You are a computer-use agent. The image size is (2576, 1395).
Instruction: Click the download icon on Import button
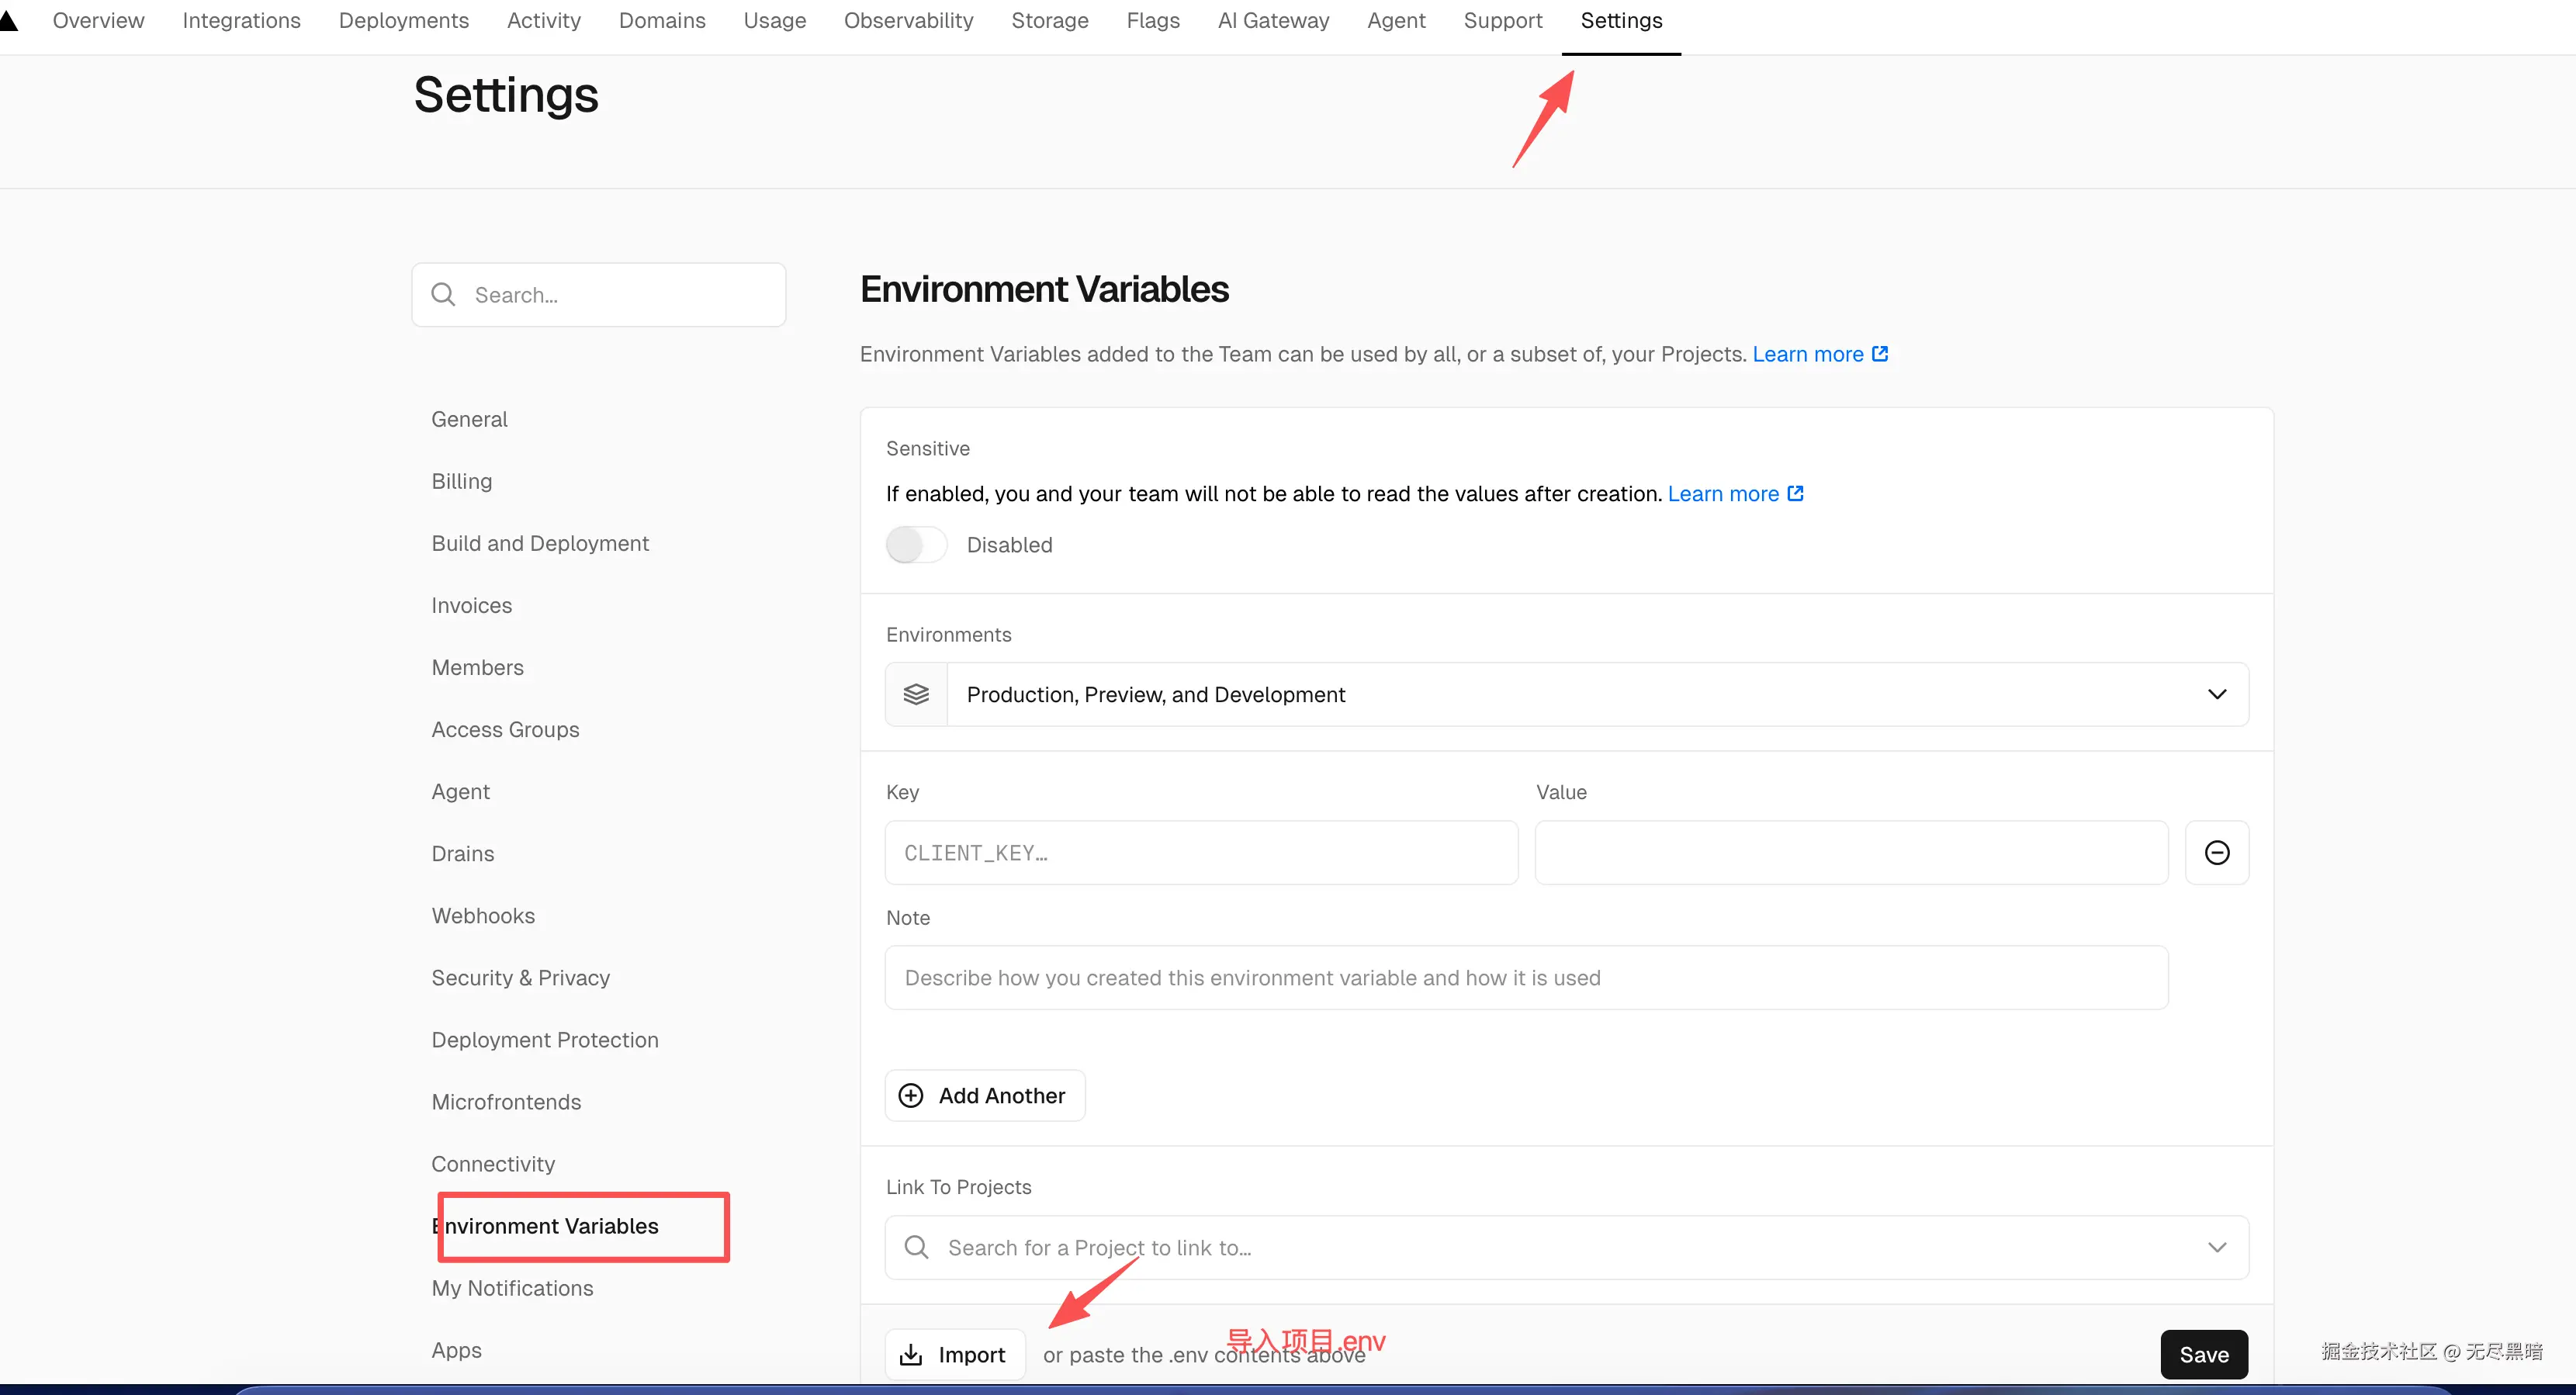[x=911, y=1354]
